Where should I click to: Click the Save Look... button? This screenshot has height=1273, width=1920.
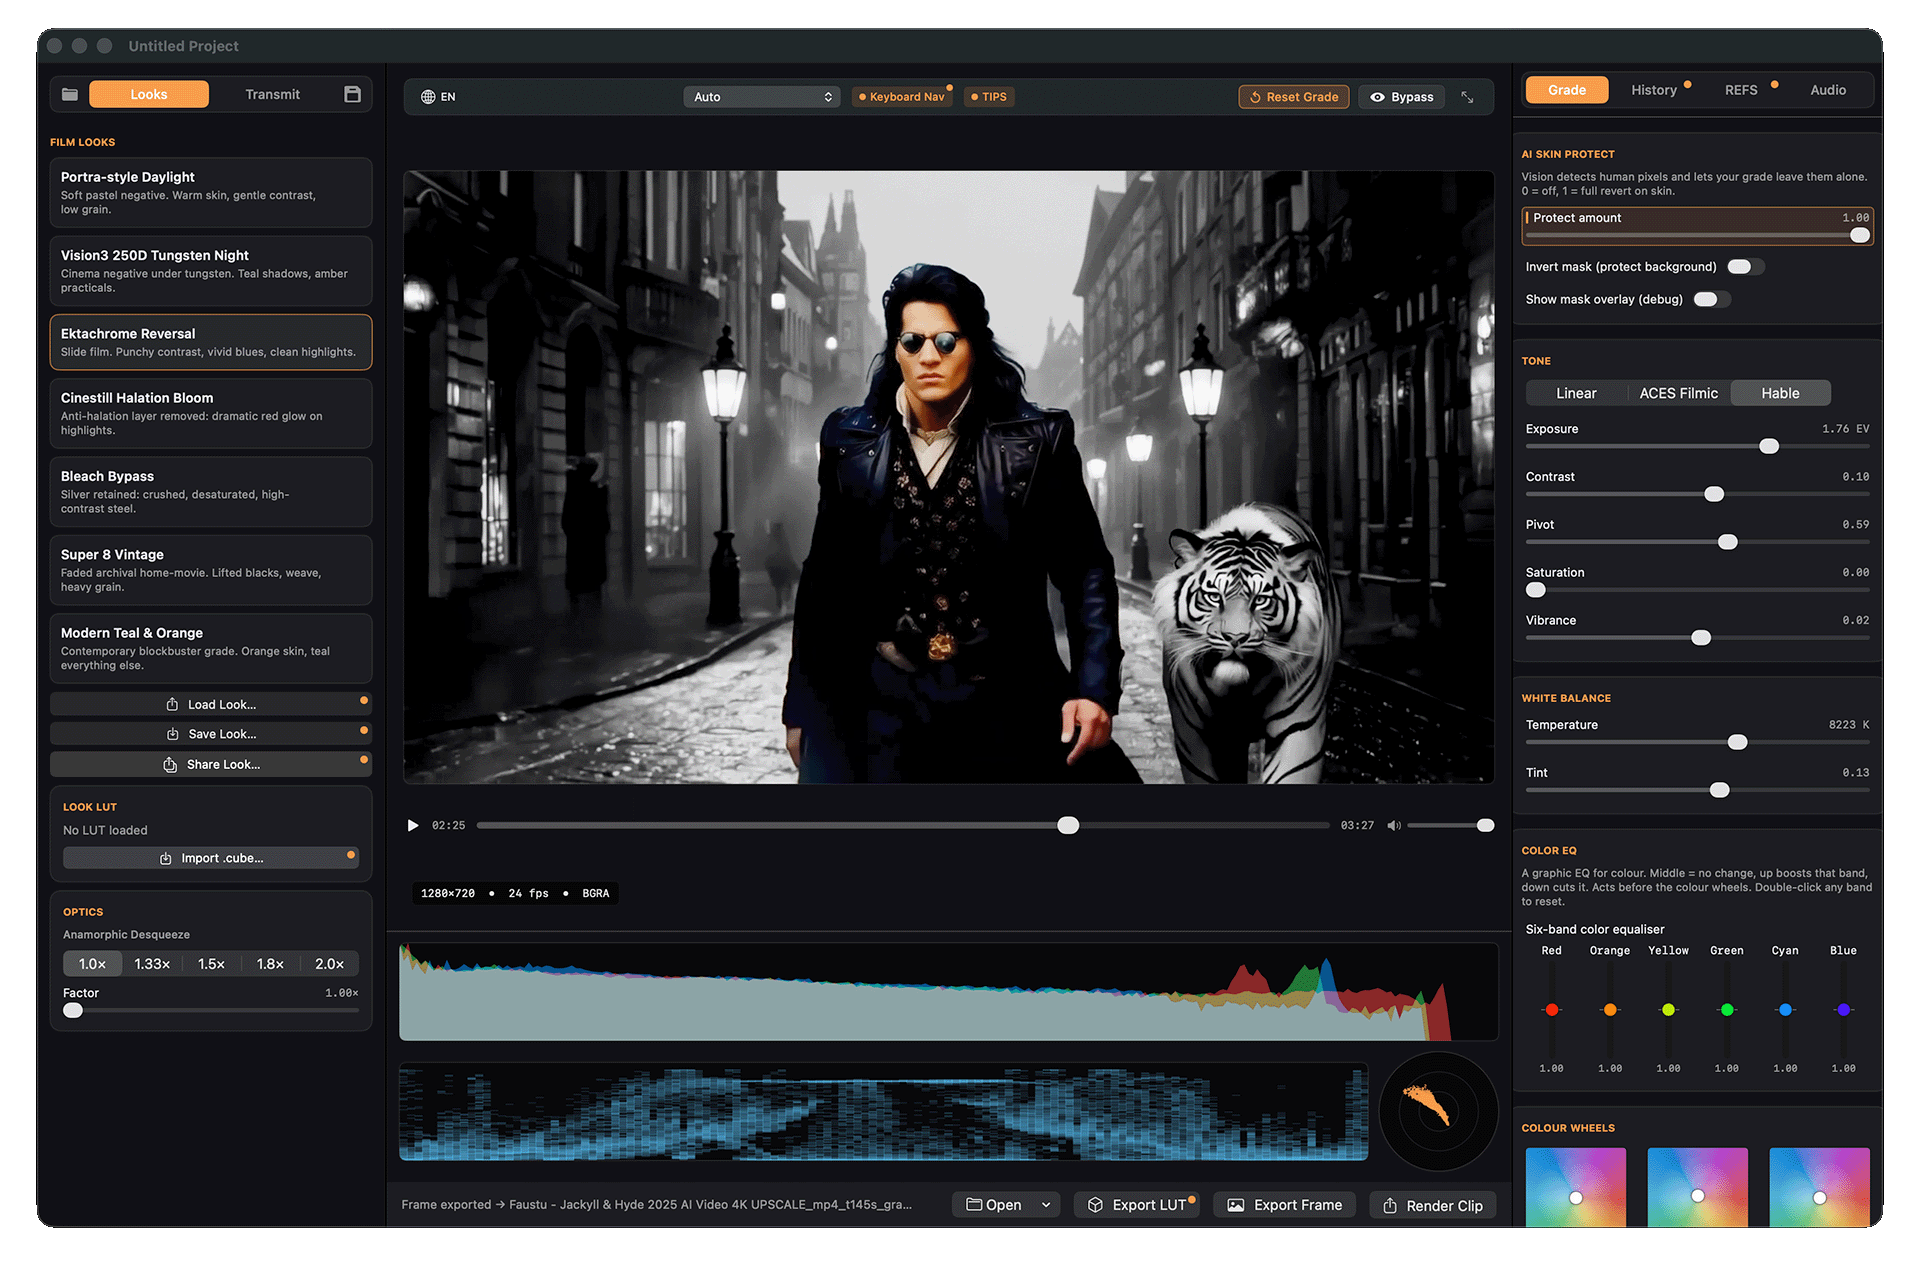[x=211, y=734]
